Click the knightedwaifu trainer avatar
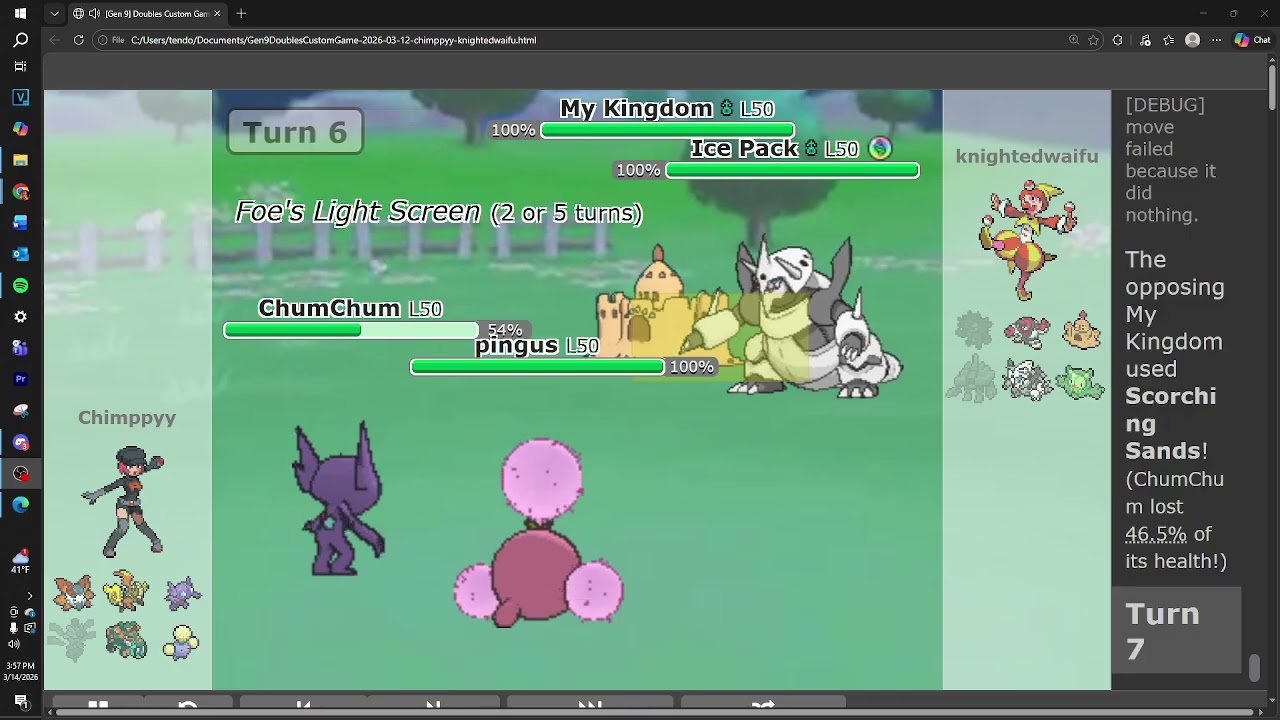The height and width of the screenshot is (720, 1280). 1028,240
